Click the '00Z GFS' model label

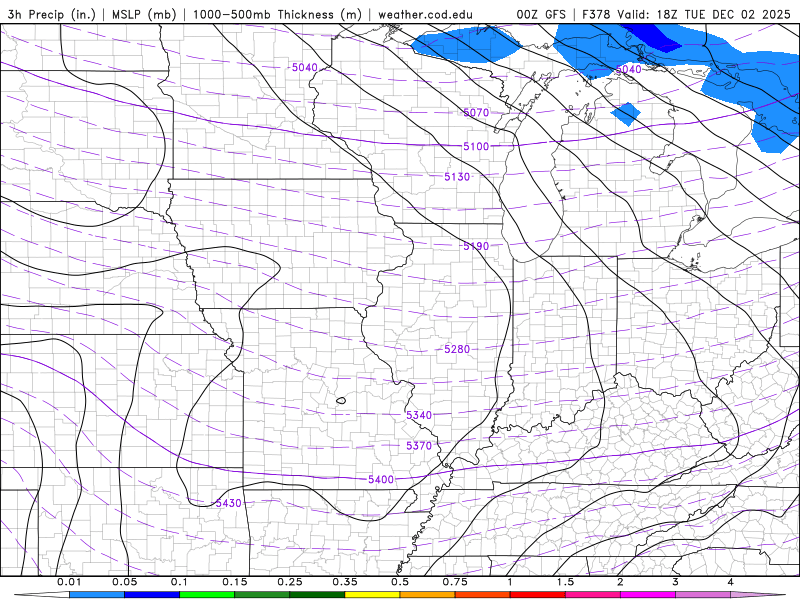pos(541,14)
